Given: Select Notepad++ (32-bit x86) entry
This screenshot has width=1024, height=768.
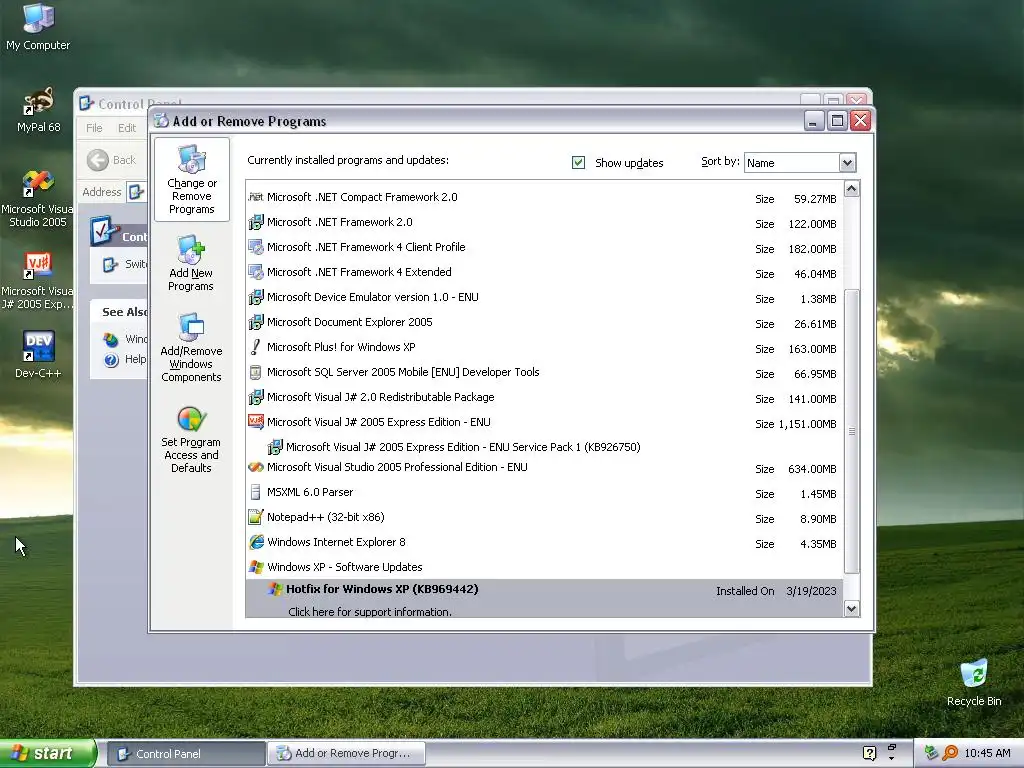Looking at the screenshot, I should pos(545,518).
